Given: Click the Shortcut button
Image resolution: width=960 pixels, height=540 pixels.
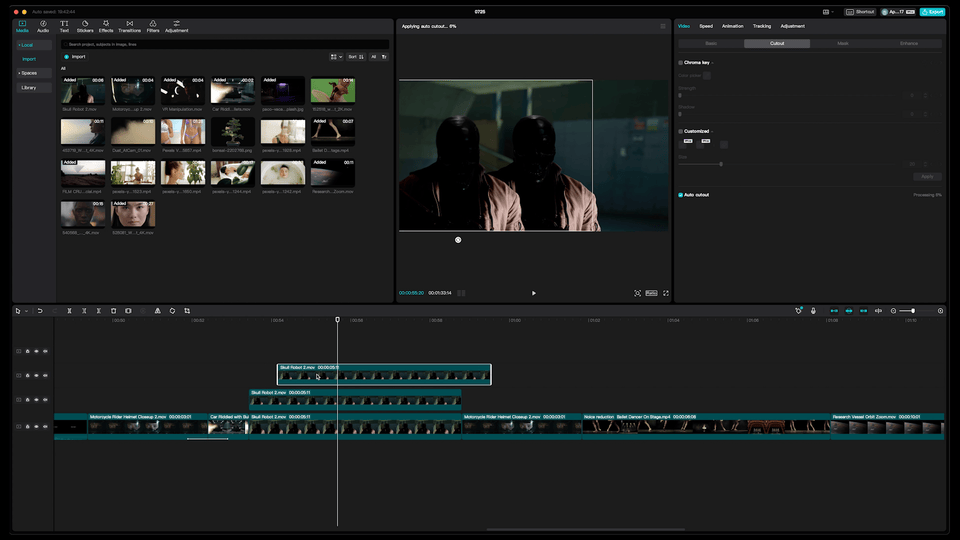Looking at the screenshot, I should tap(860, 12).
